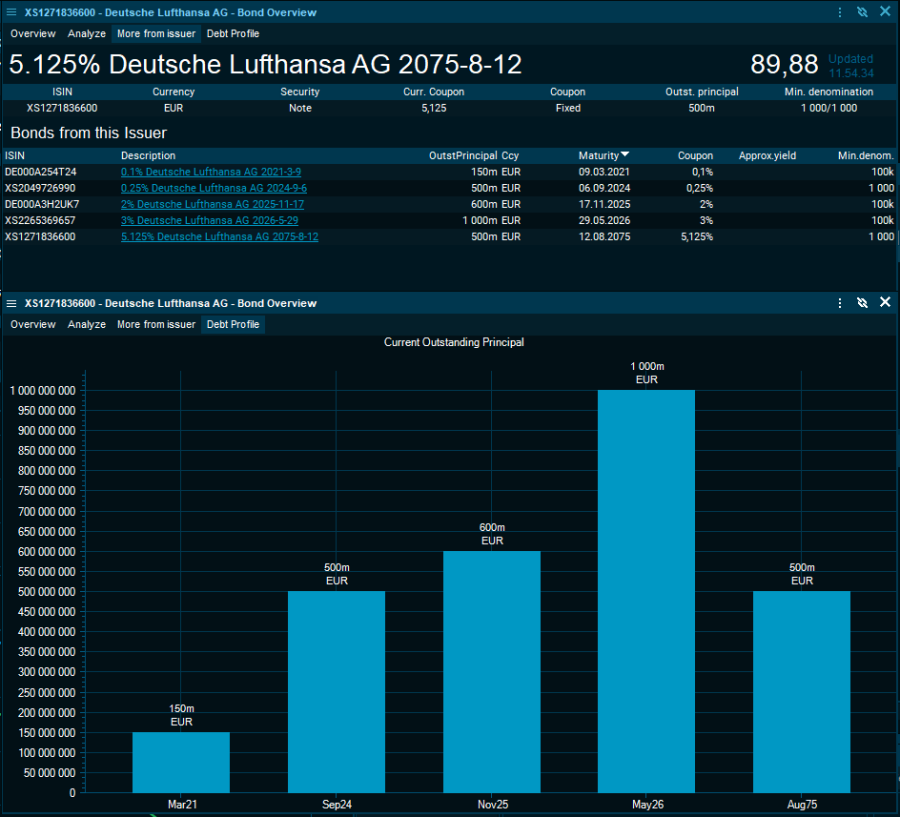Screen dimensions: 900x817
Task: Open the hamburger menu in lower panel
Action: (x=11, y=303)
